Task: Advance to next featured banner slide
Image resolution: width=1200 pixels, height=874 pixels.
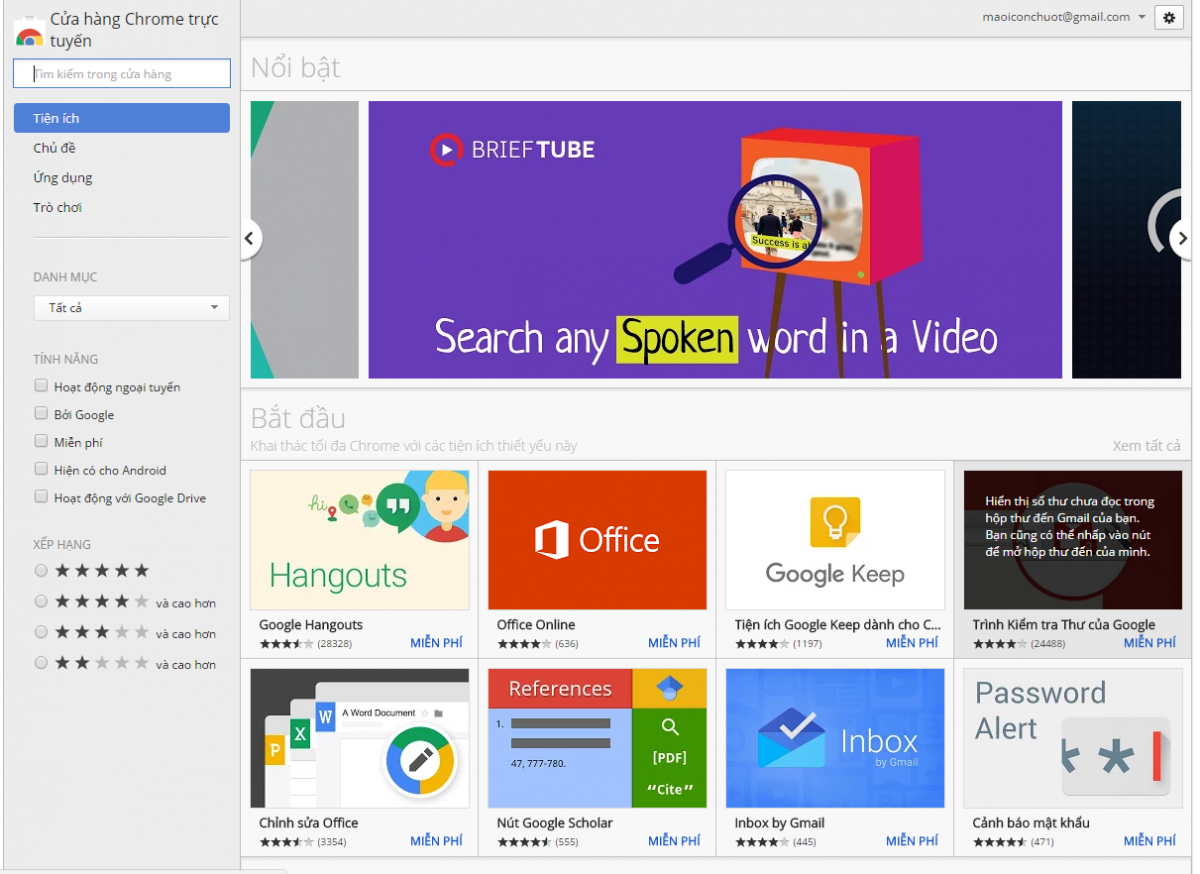Action: click(x=1181, y=238)
